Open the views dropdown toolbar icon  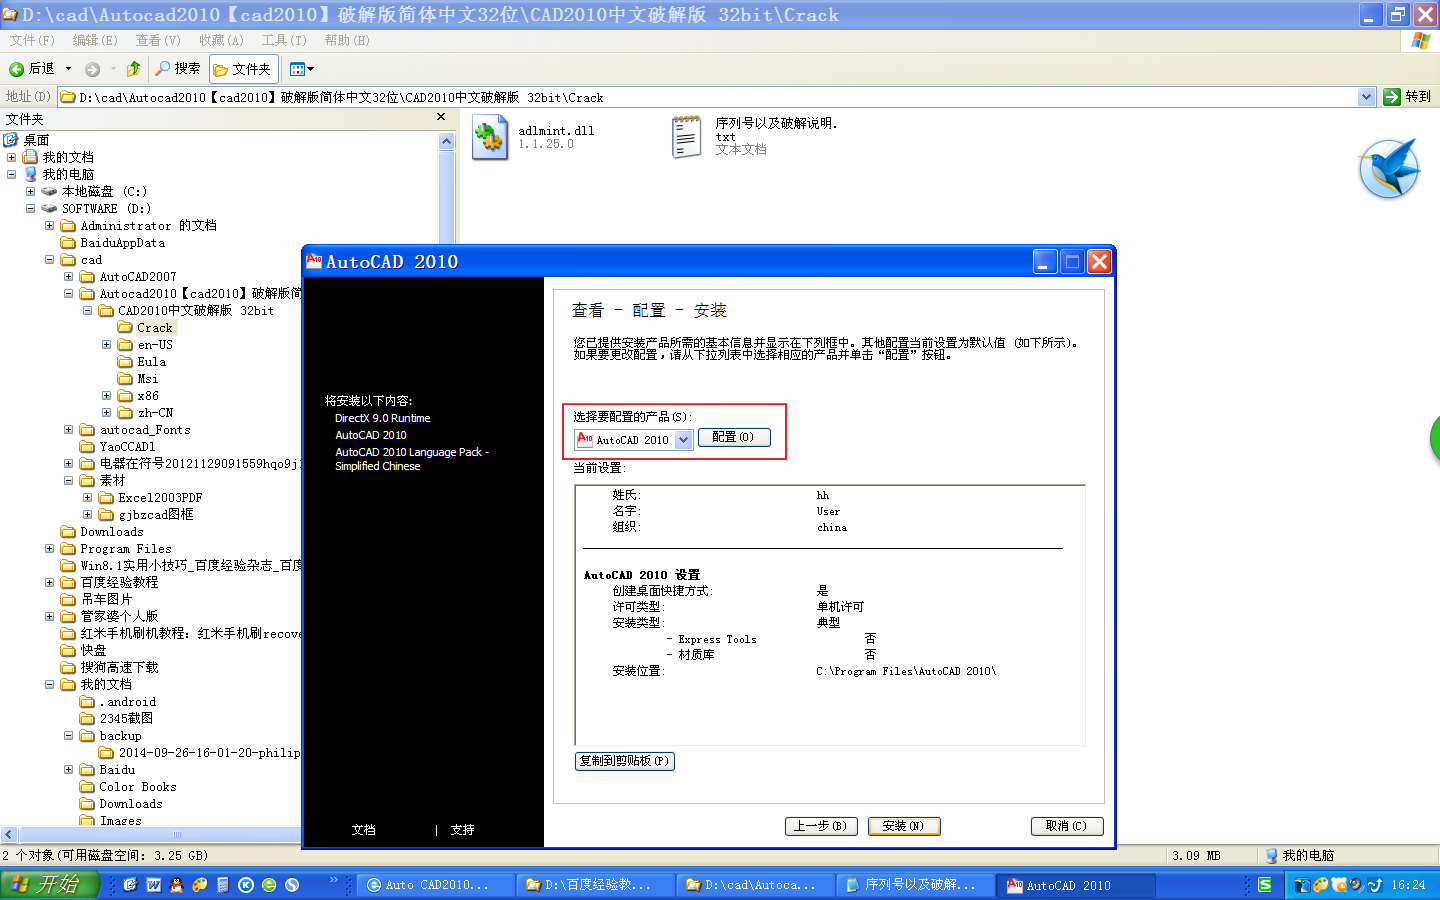click(x=301, y=69)
